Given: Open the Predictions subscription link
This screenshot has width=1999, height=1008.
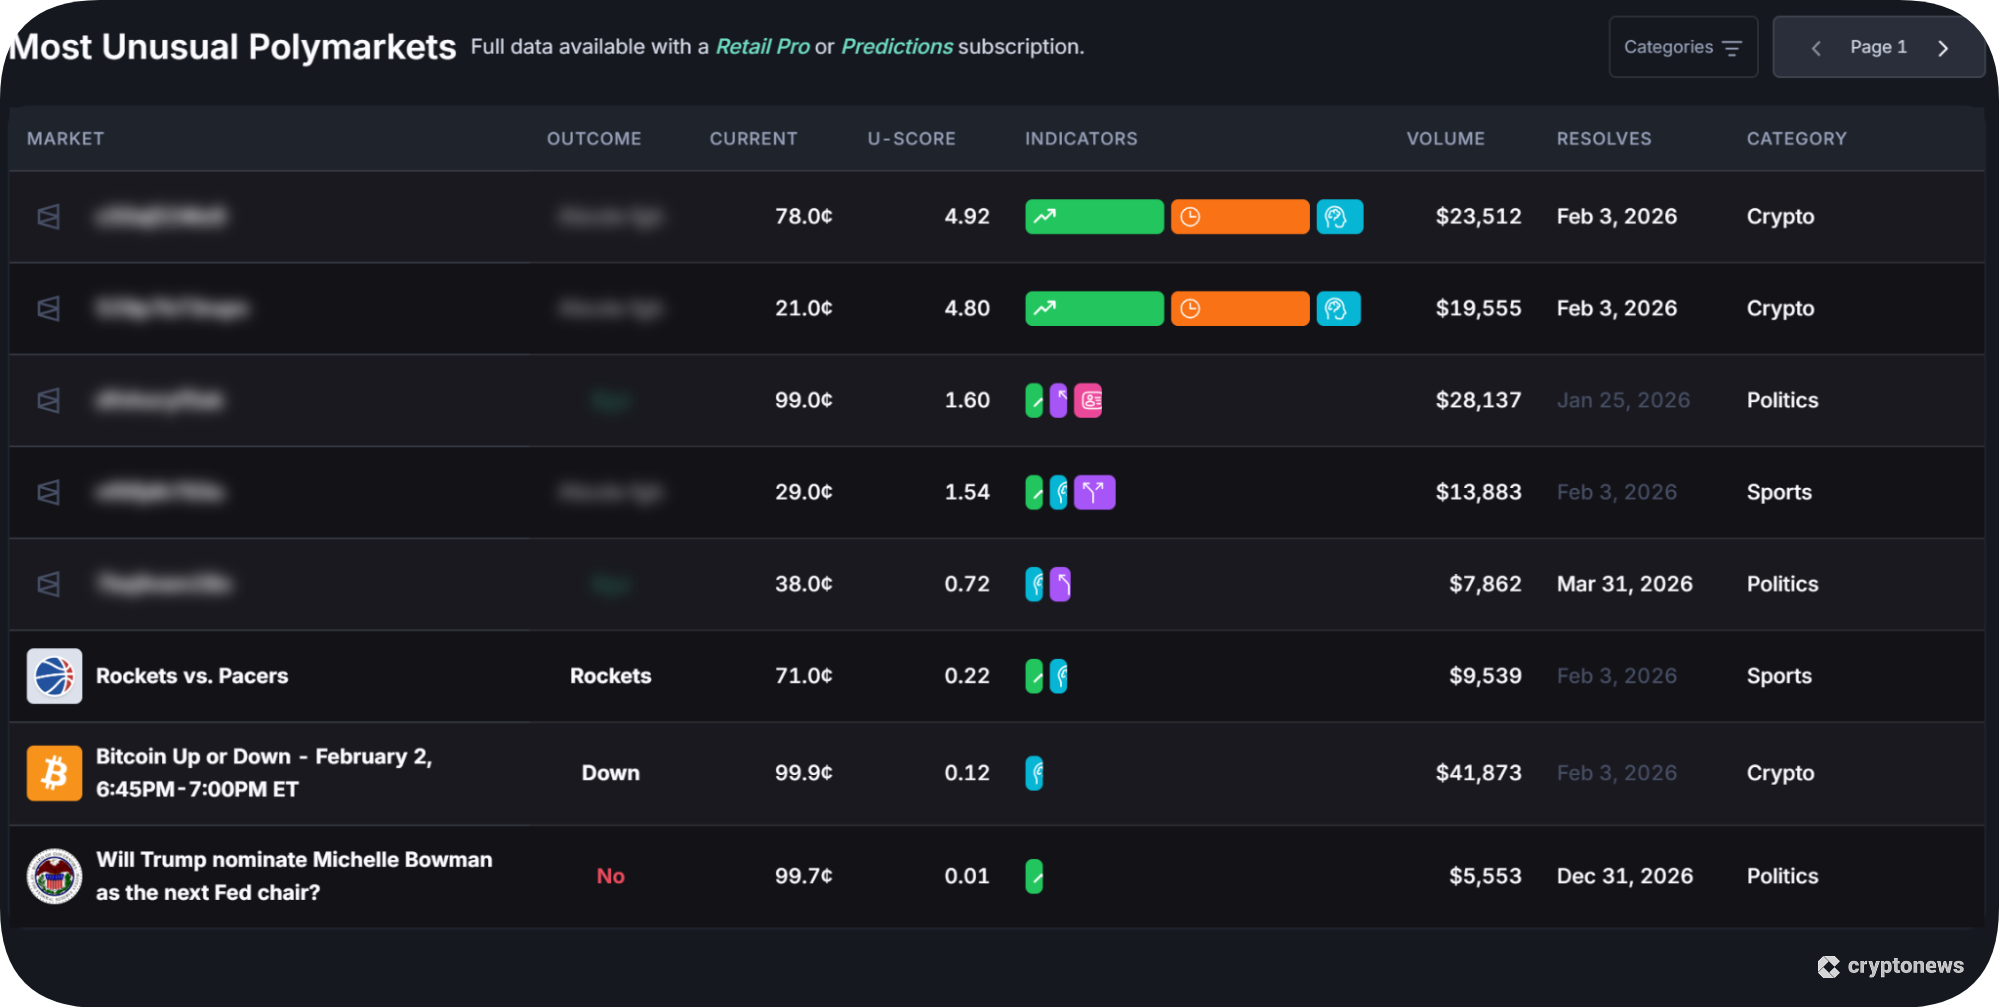Looking at the screenshot, I should point(896,47).
